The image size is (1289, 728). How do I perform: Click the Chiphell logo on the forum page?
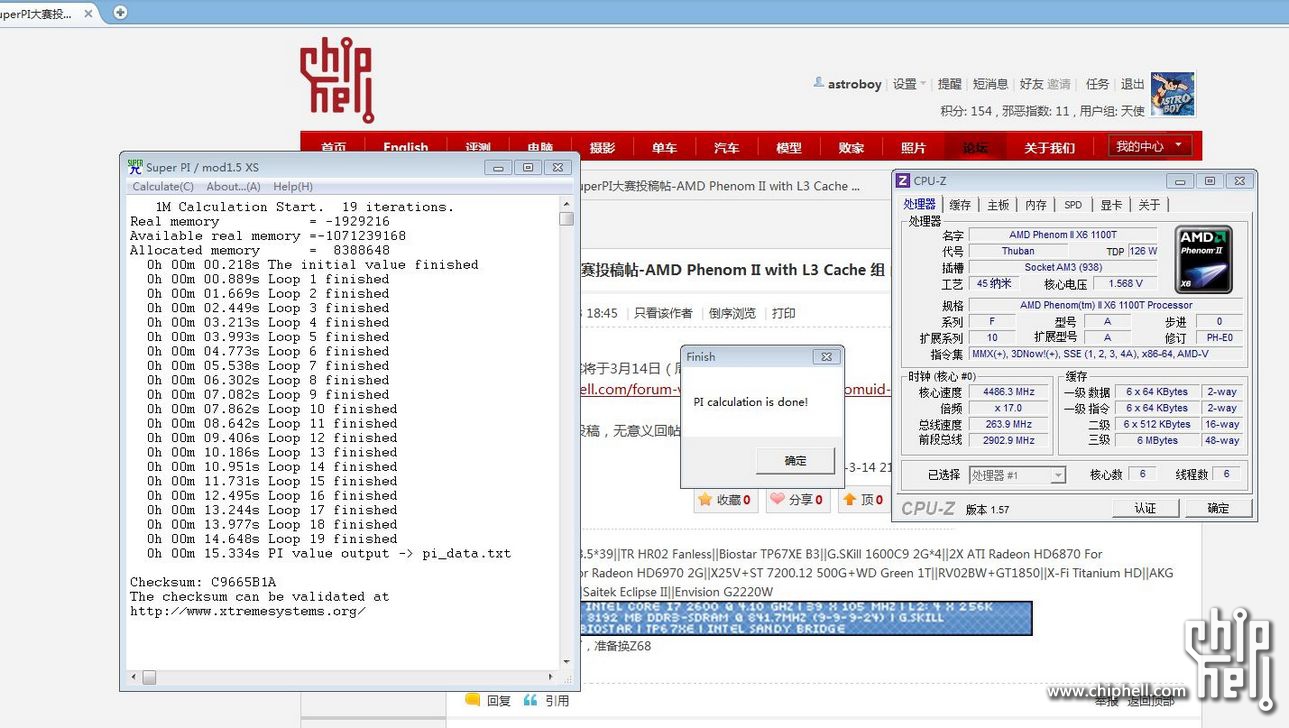pyautogui.click(x=338, y=80)
